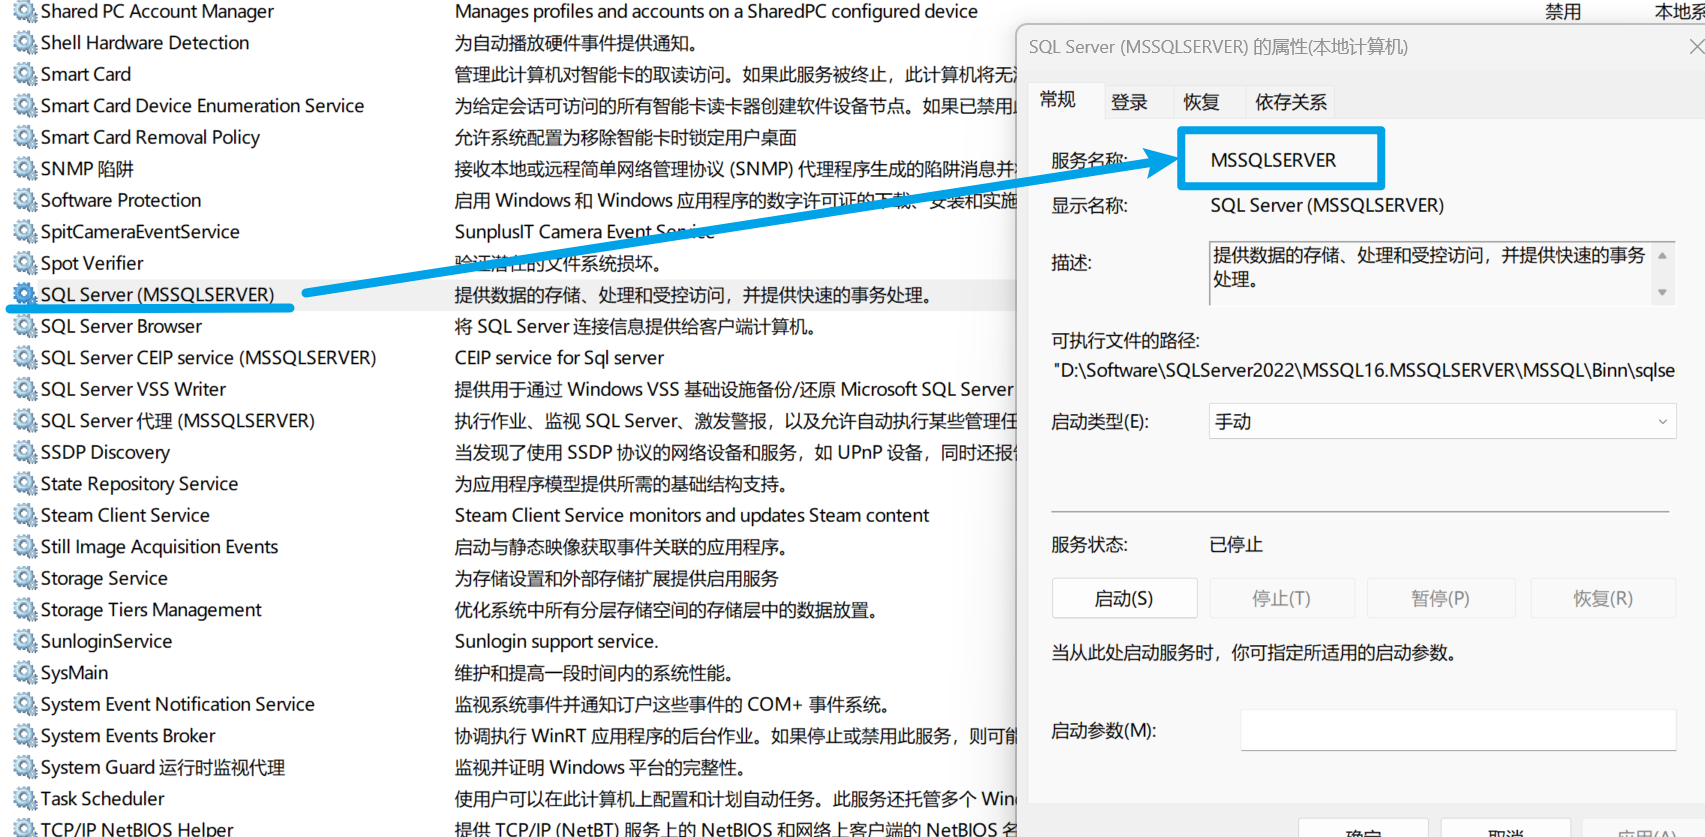Click the gear icon beside Steam Client Service
Screen dimensions: 1705x837
coord(25,515)
